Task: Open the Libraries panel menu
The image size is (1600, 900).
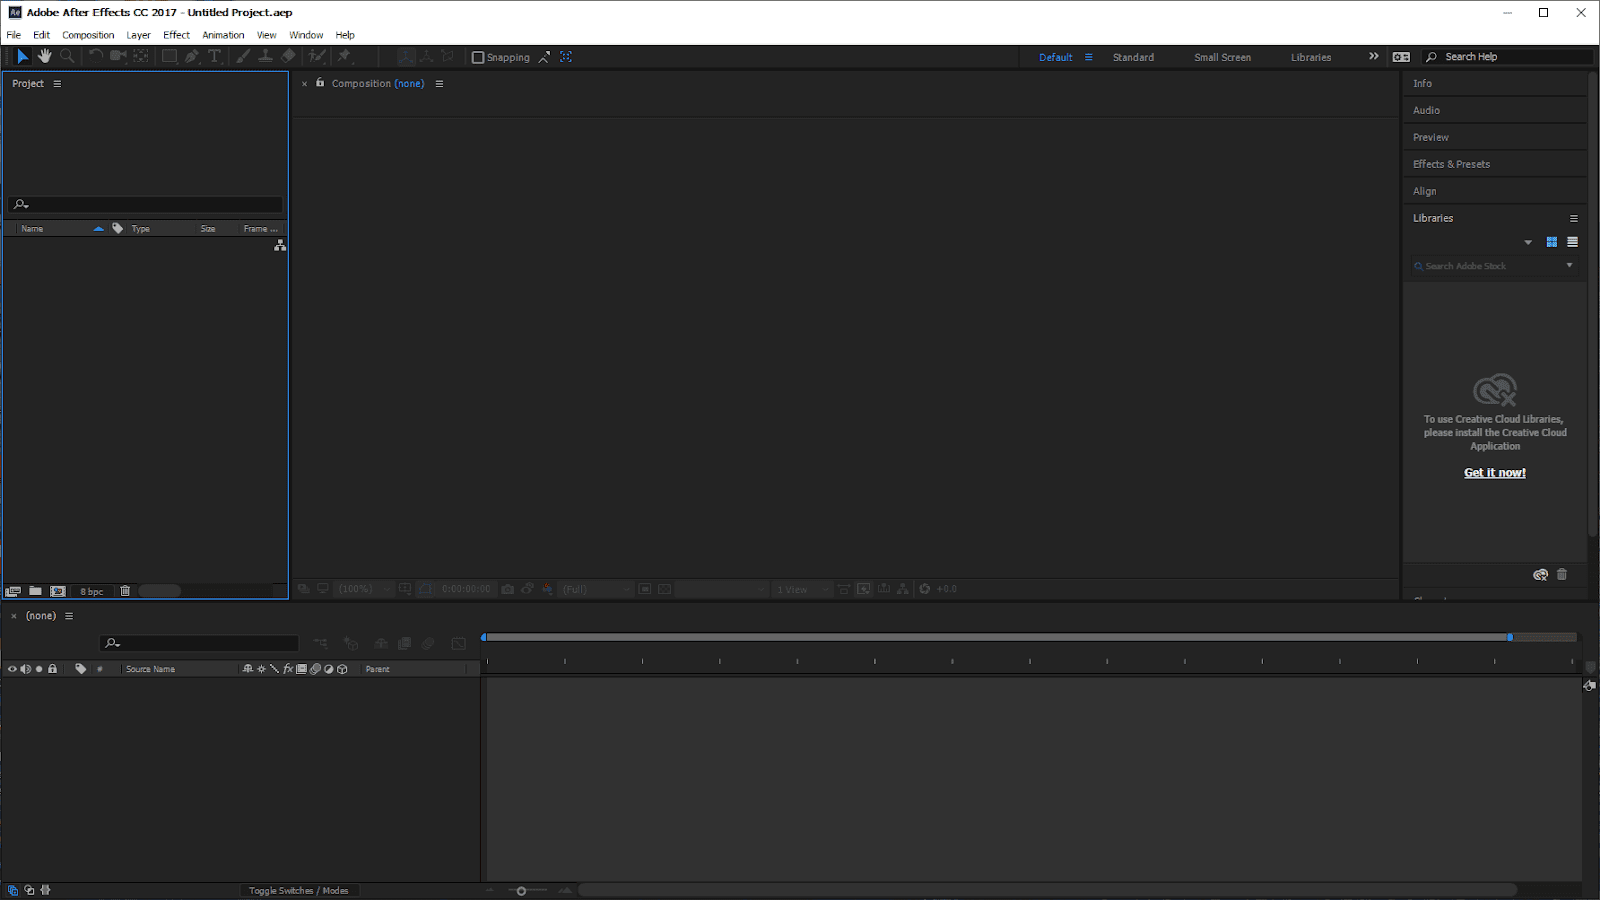Action: tap(1573, 218)
